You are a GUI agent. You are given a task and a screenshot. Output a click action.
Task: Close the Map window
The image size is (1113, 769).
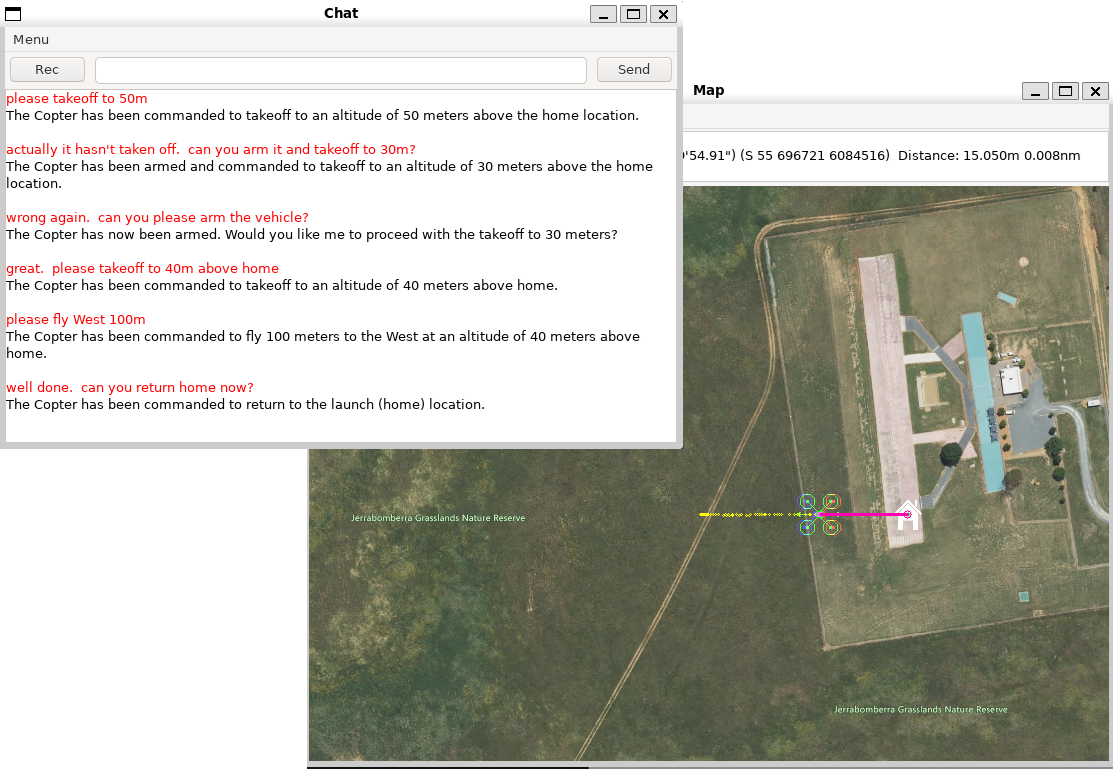(1095, 91)
